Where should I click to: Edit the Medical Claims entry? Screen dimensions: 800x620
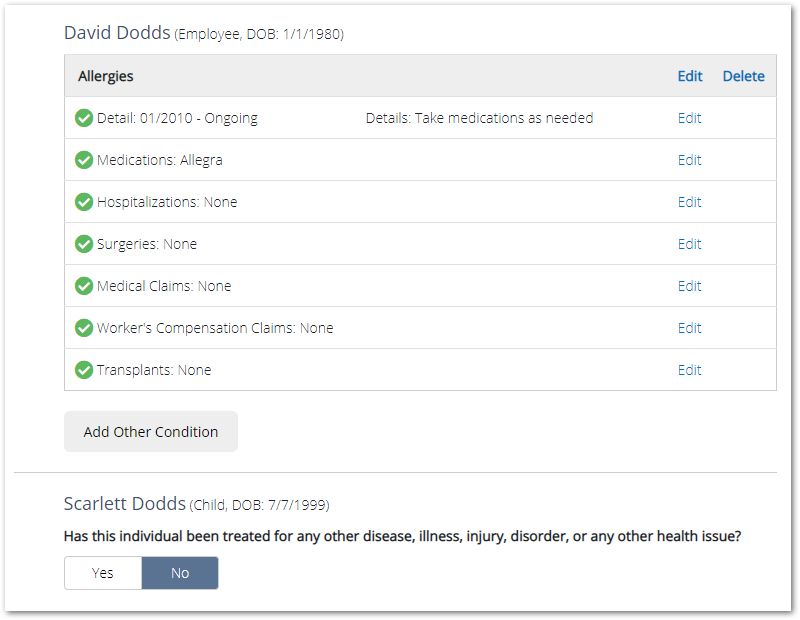[x=689, y=286]
